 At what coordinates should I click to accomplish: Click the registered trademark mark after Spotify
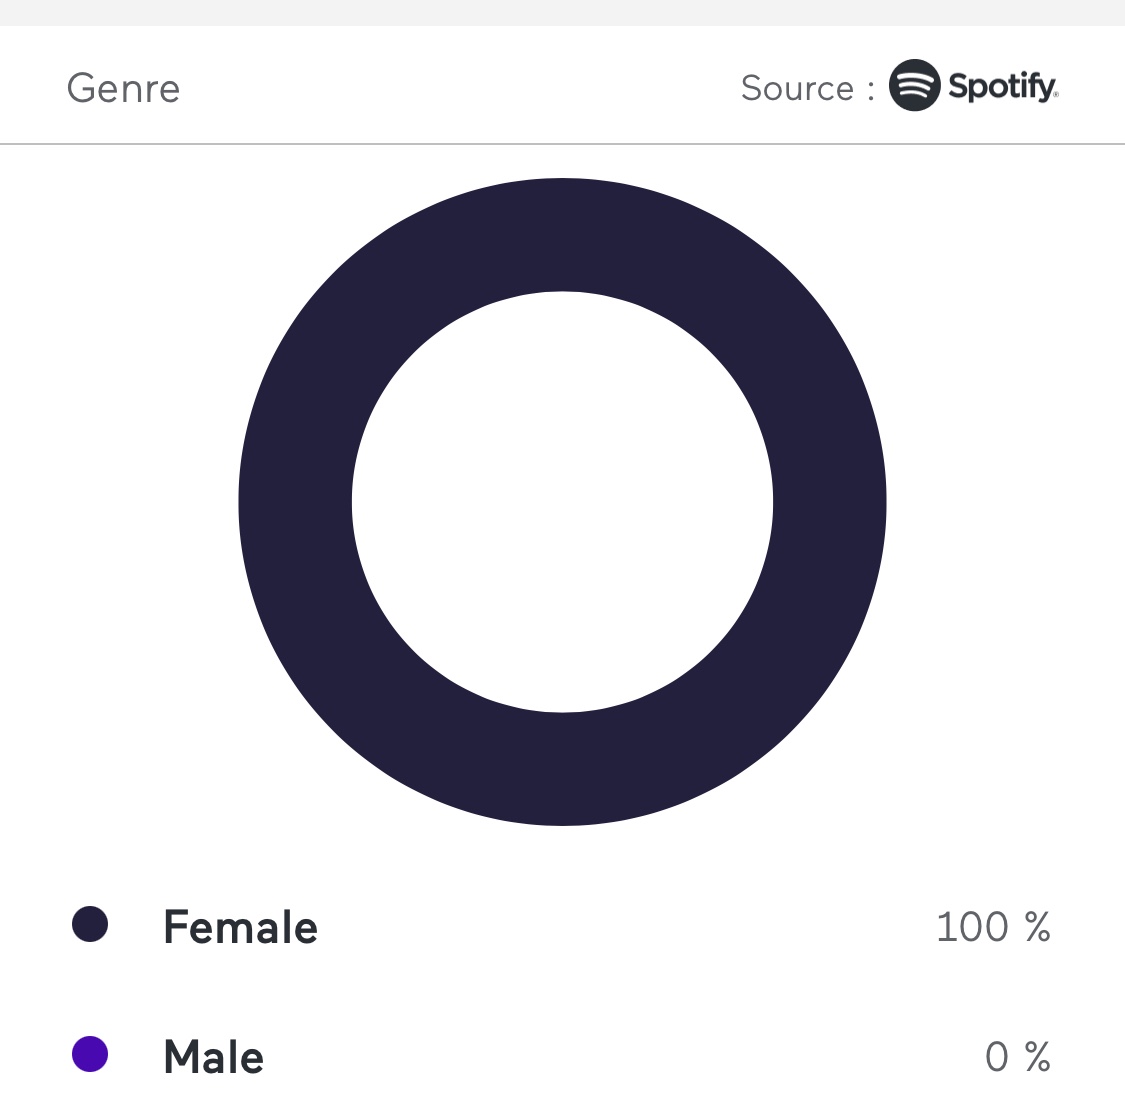pyautogui.click(x=1055, y=96)
